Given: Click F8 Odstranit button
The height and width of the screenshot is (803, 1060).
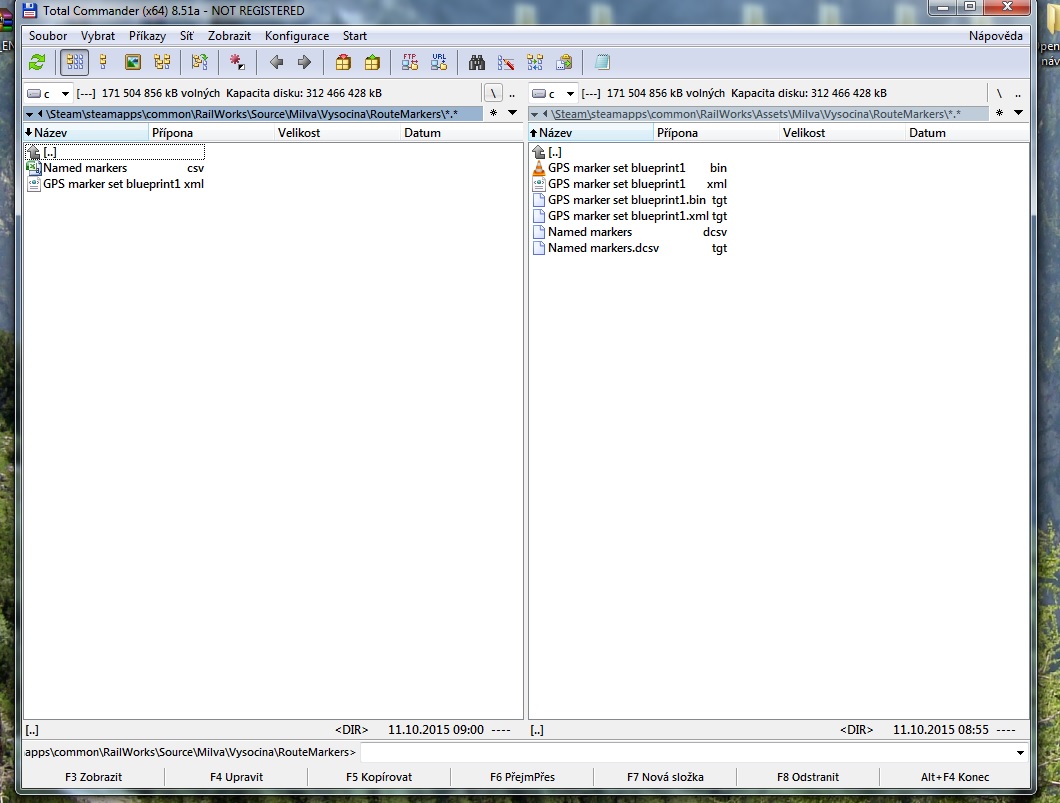Looking at the screenshot, I should tap(808, 777).
